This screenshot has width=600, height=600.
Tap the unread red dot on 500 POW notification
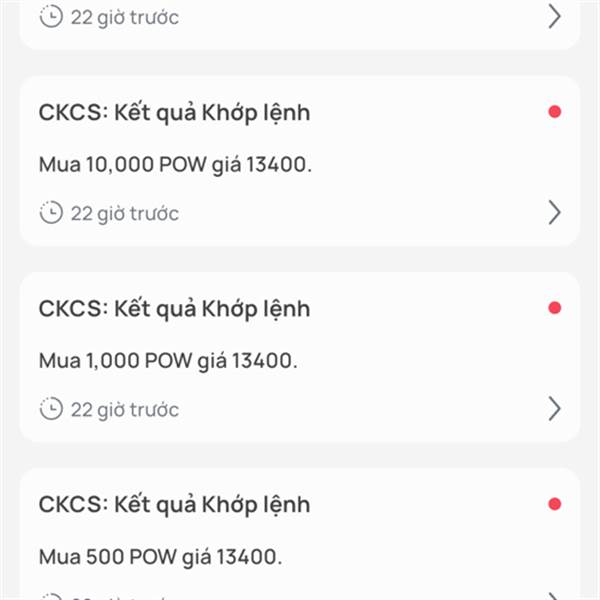pyautogui.click(x=554, y=504)
